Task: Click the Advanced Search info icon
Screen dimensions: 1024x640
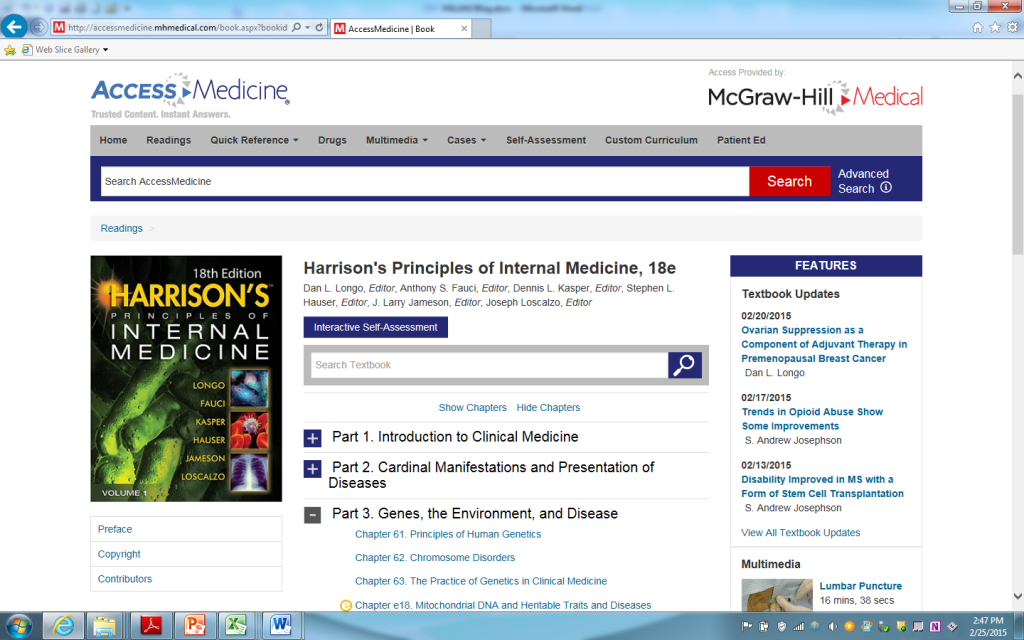Action: tap(886, 187)
